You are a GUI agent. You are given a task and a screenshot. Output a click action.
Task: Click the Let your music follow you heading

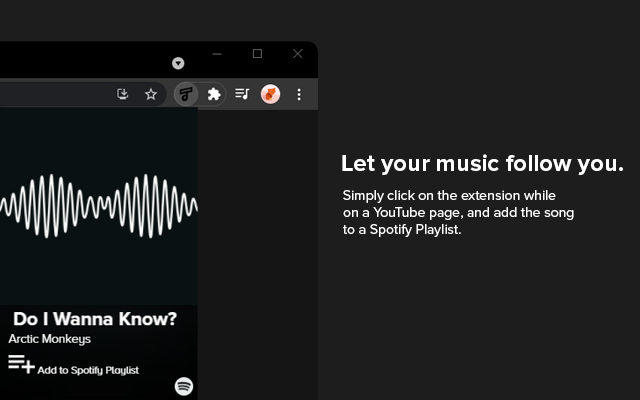click(x=482, y=164)
